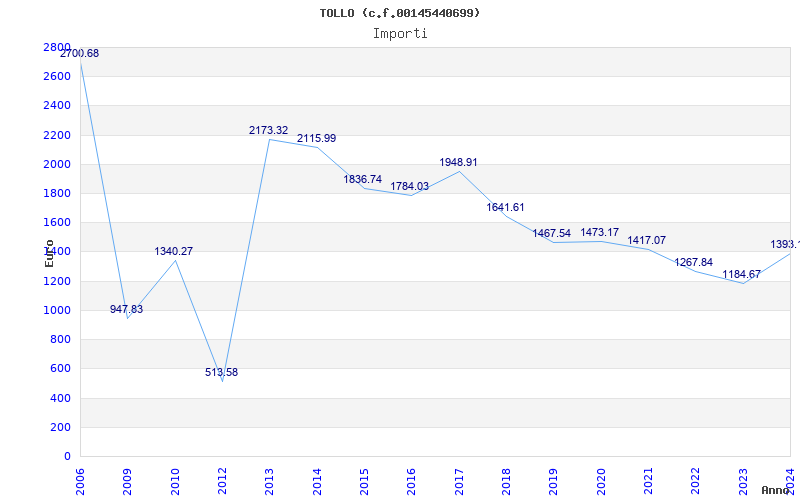
Task: Click the 2021 year tick label
Action: pos(648,482)
